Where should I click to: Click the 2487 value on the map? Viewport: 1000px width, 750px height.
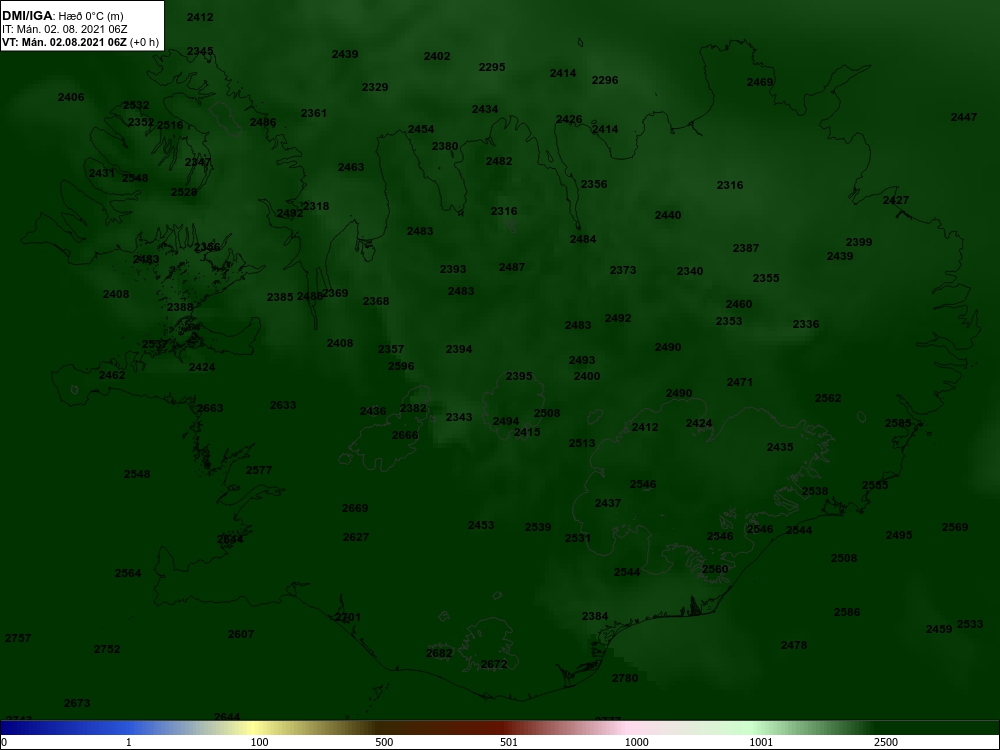point(511,267)
